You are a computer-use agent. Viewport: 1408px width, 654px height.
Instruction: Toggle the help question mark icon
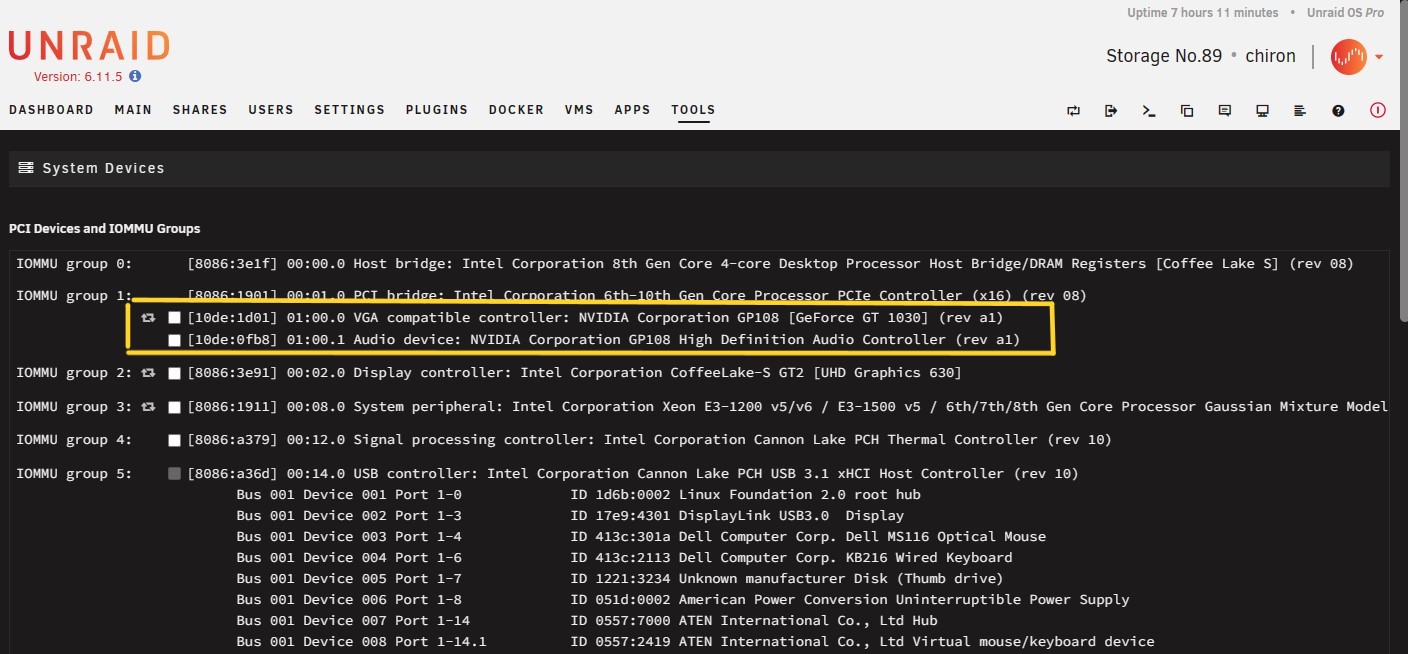pos(1338,111)
